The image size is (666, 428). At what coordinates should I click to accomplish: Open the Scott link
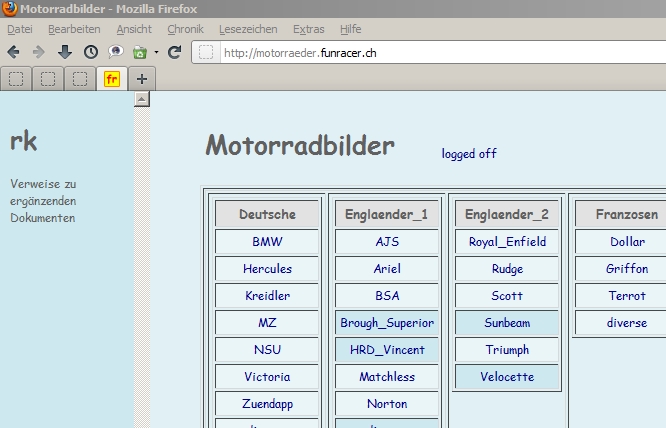click(x=507, y=296)
